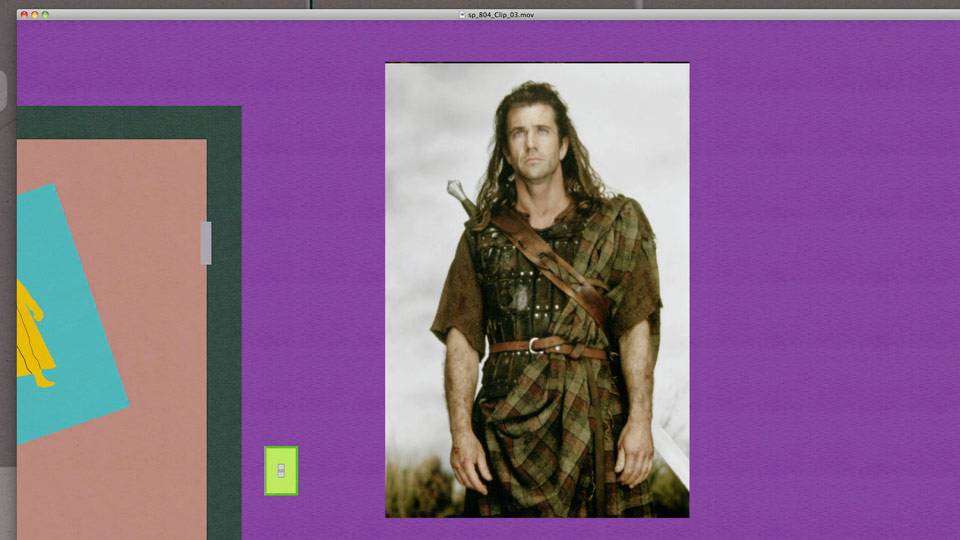This screenshot has width=960, height=540.
Task: Click the green light switch on wall
Action: point(281,471)
